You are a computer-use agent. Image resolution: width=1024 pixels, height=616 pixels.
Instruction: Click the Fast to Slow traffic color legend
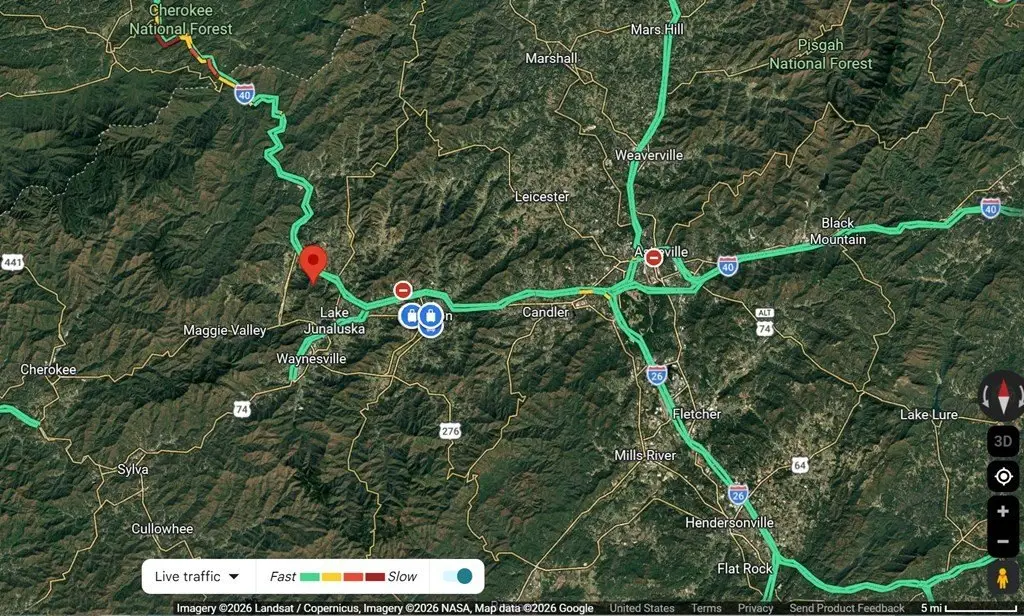coord(343,577)
